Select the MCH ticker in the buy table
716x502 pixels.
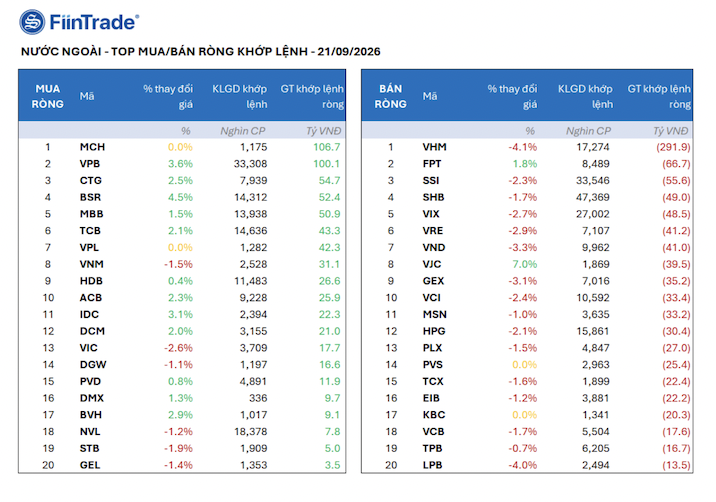tap(92, 147)
